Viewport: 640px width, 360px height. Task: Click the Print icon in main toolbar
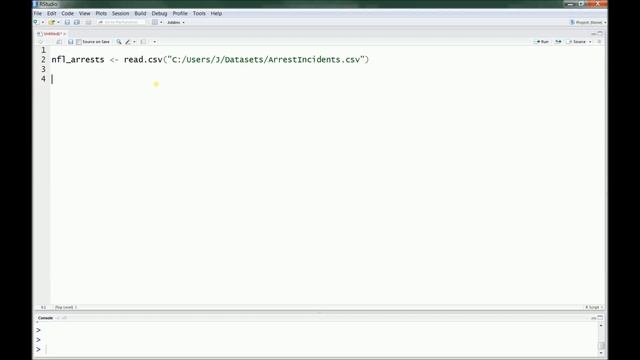tap(89, 22)
